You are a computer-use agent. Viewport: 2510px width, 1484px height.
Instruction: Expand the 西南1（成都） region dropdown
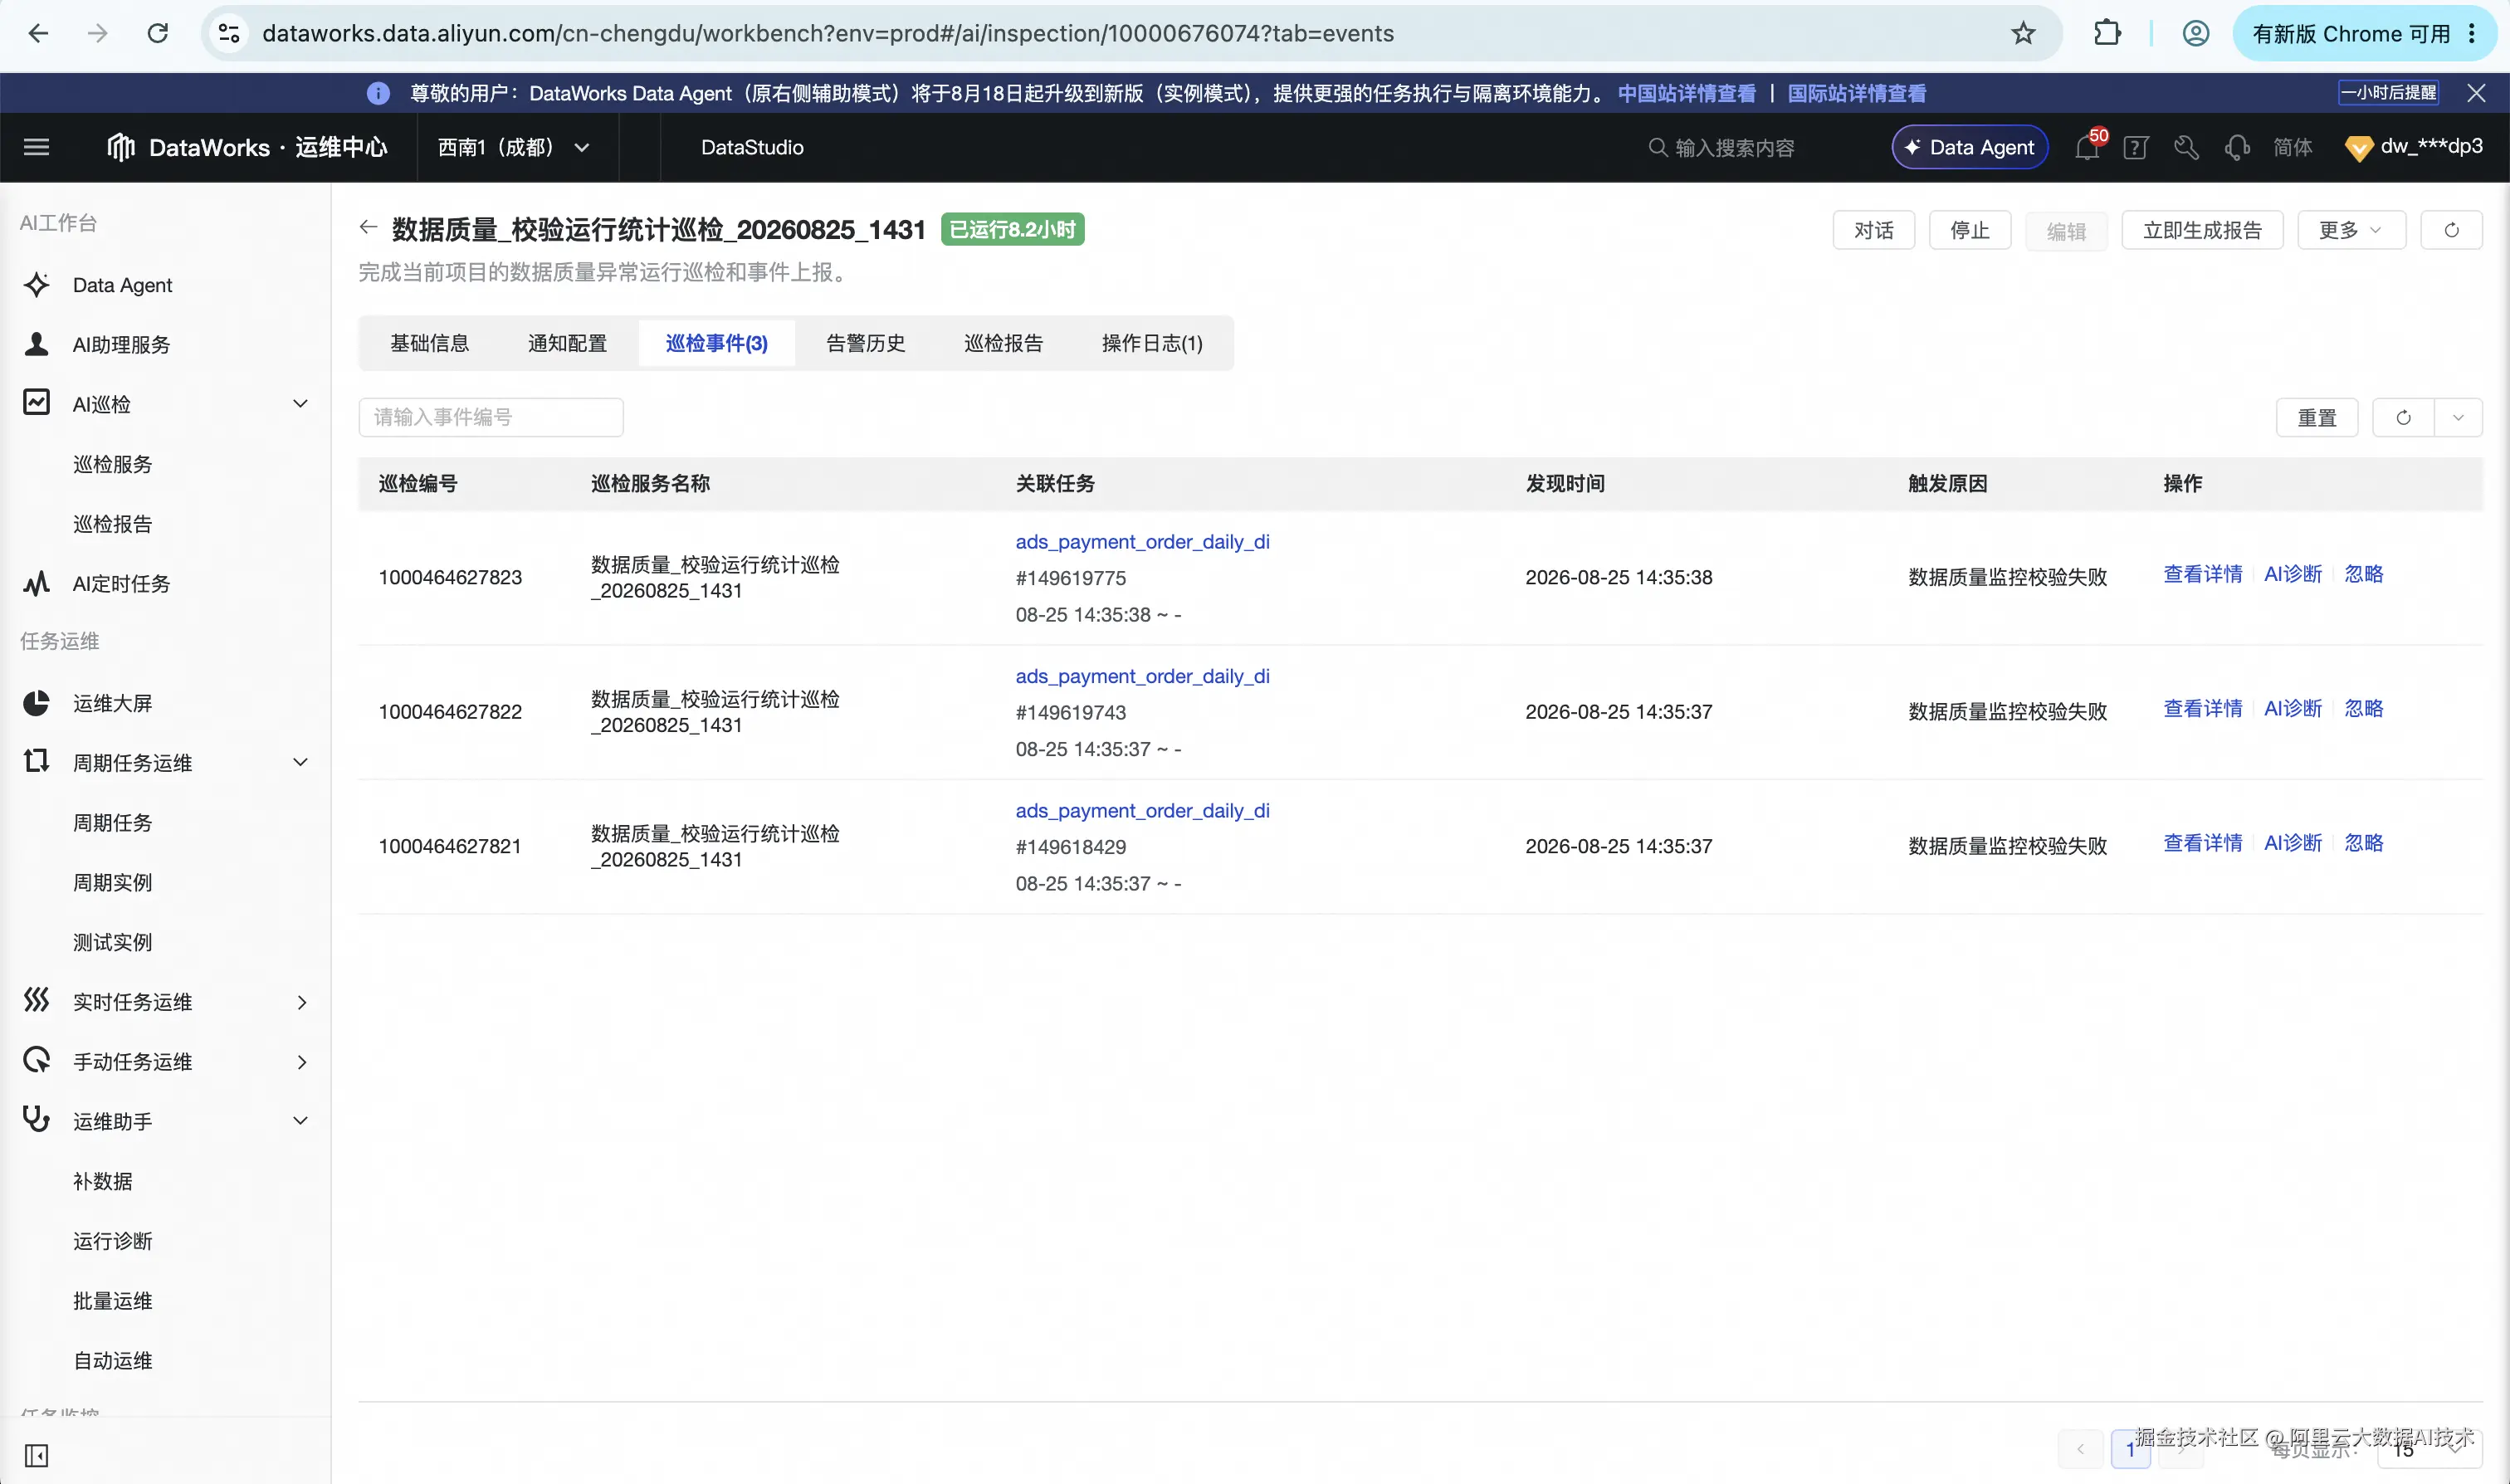(514, 147)
